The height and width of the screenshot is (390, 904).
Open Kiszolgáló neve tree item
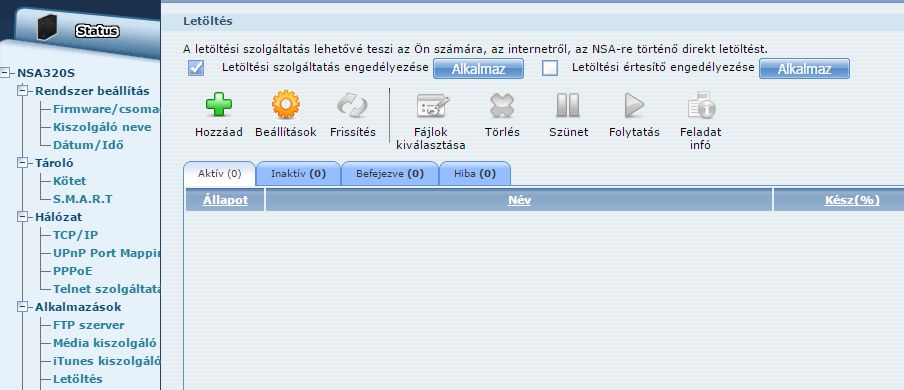tap(102, 127)
